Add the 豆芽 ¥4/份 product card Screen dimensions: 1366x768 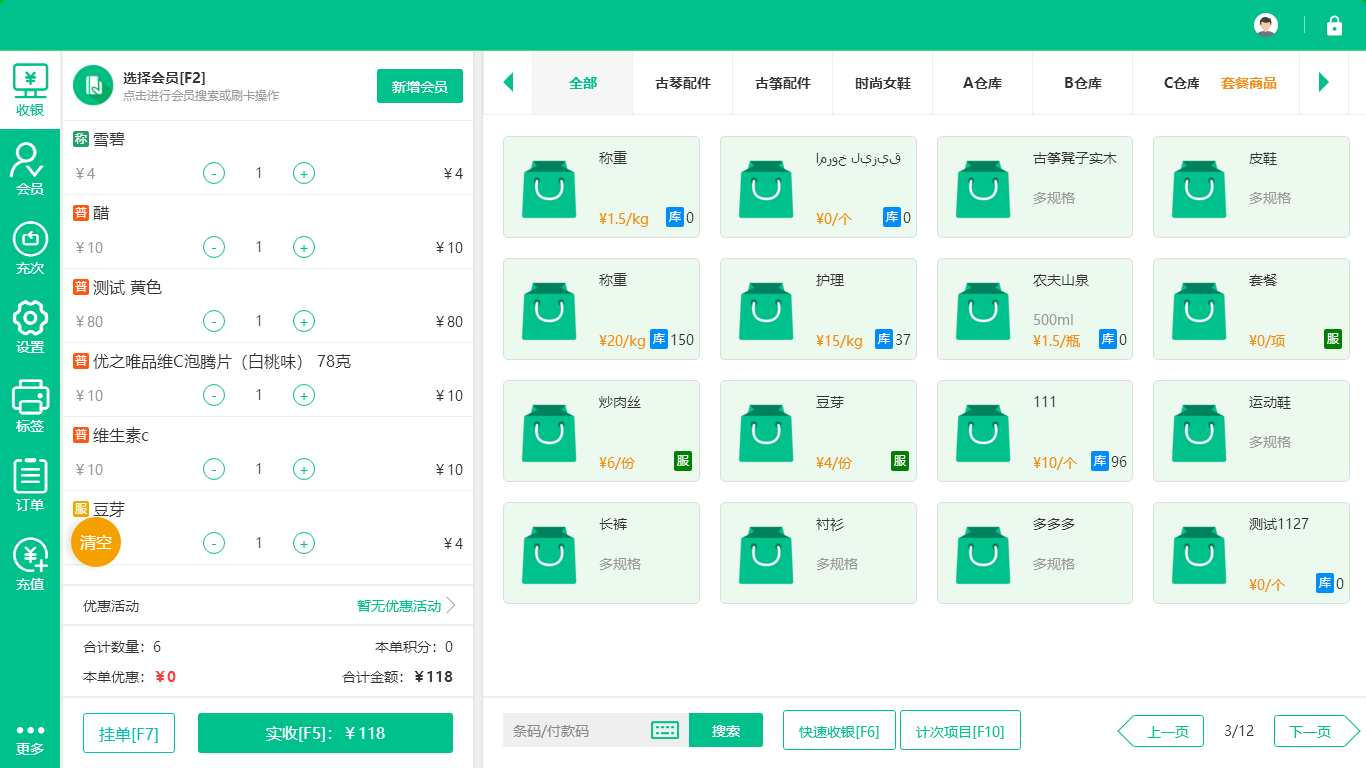click(818, 431)
